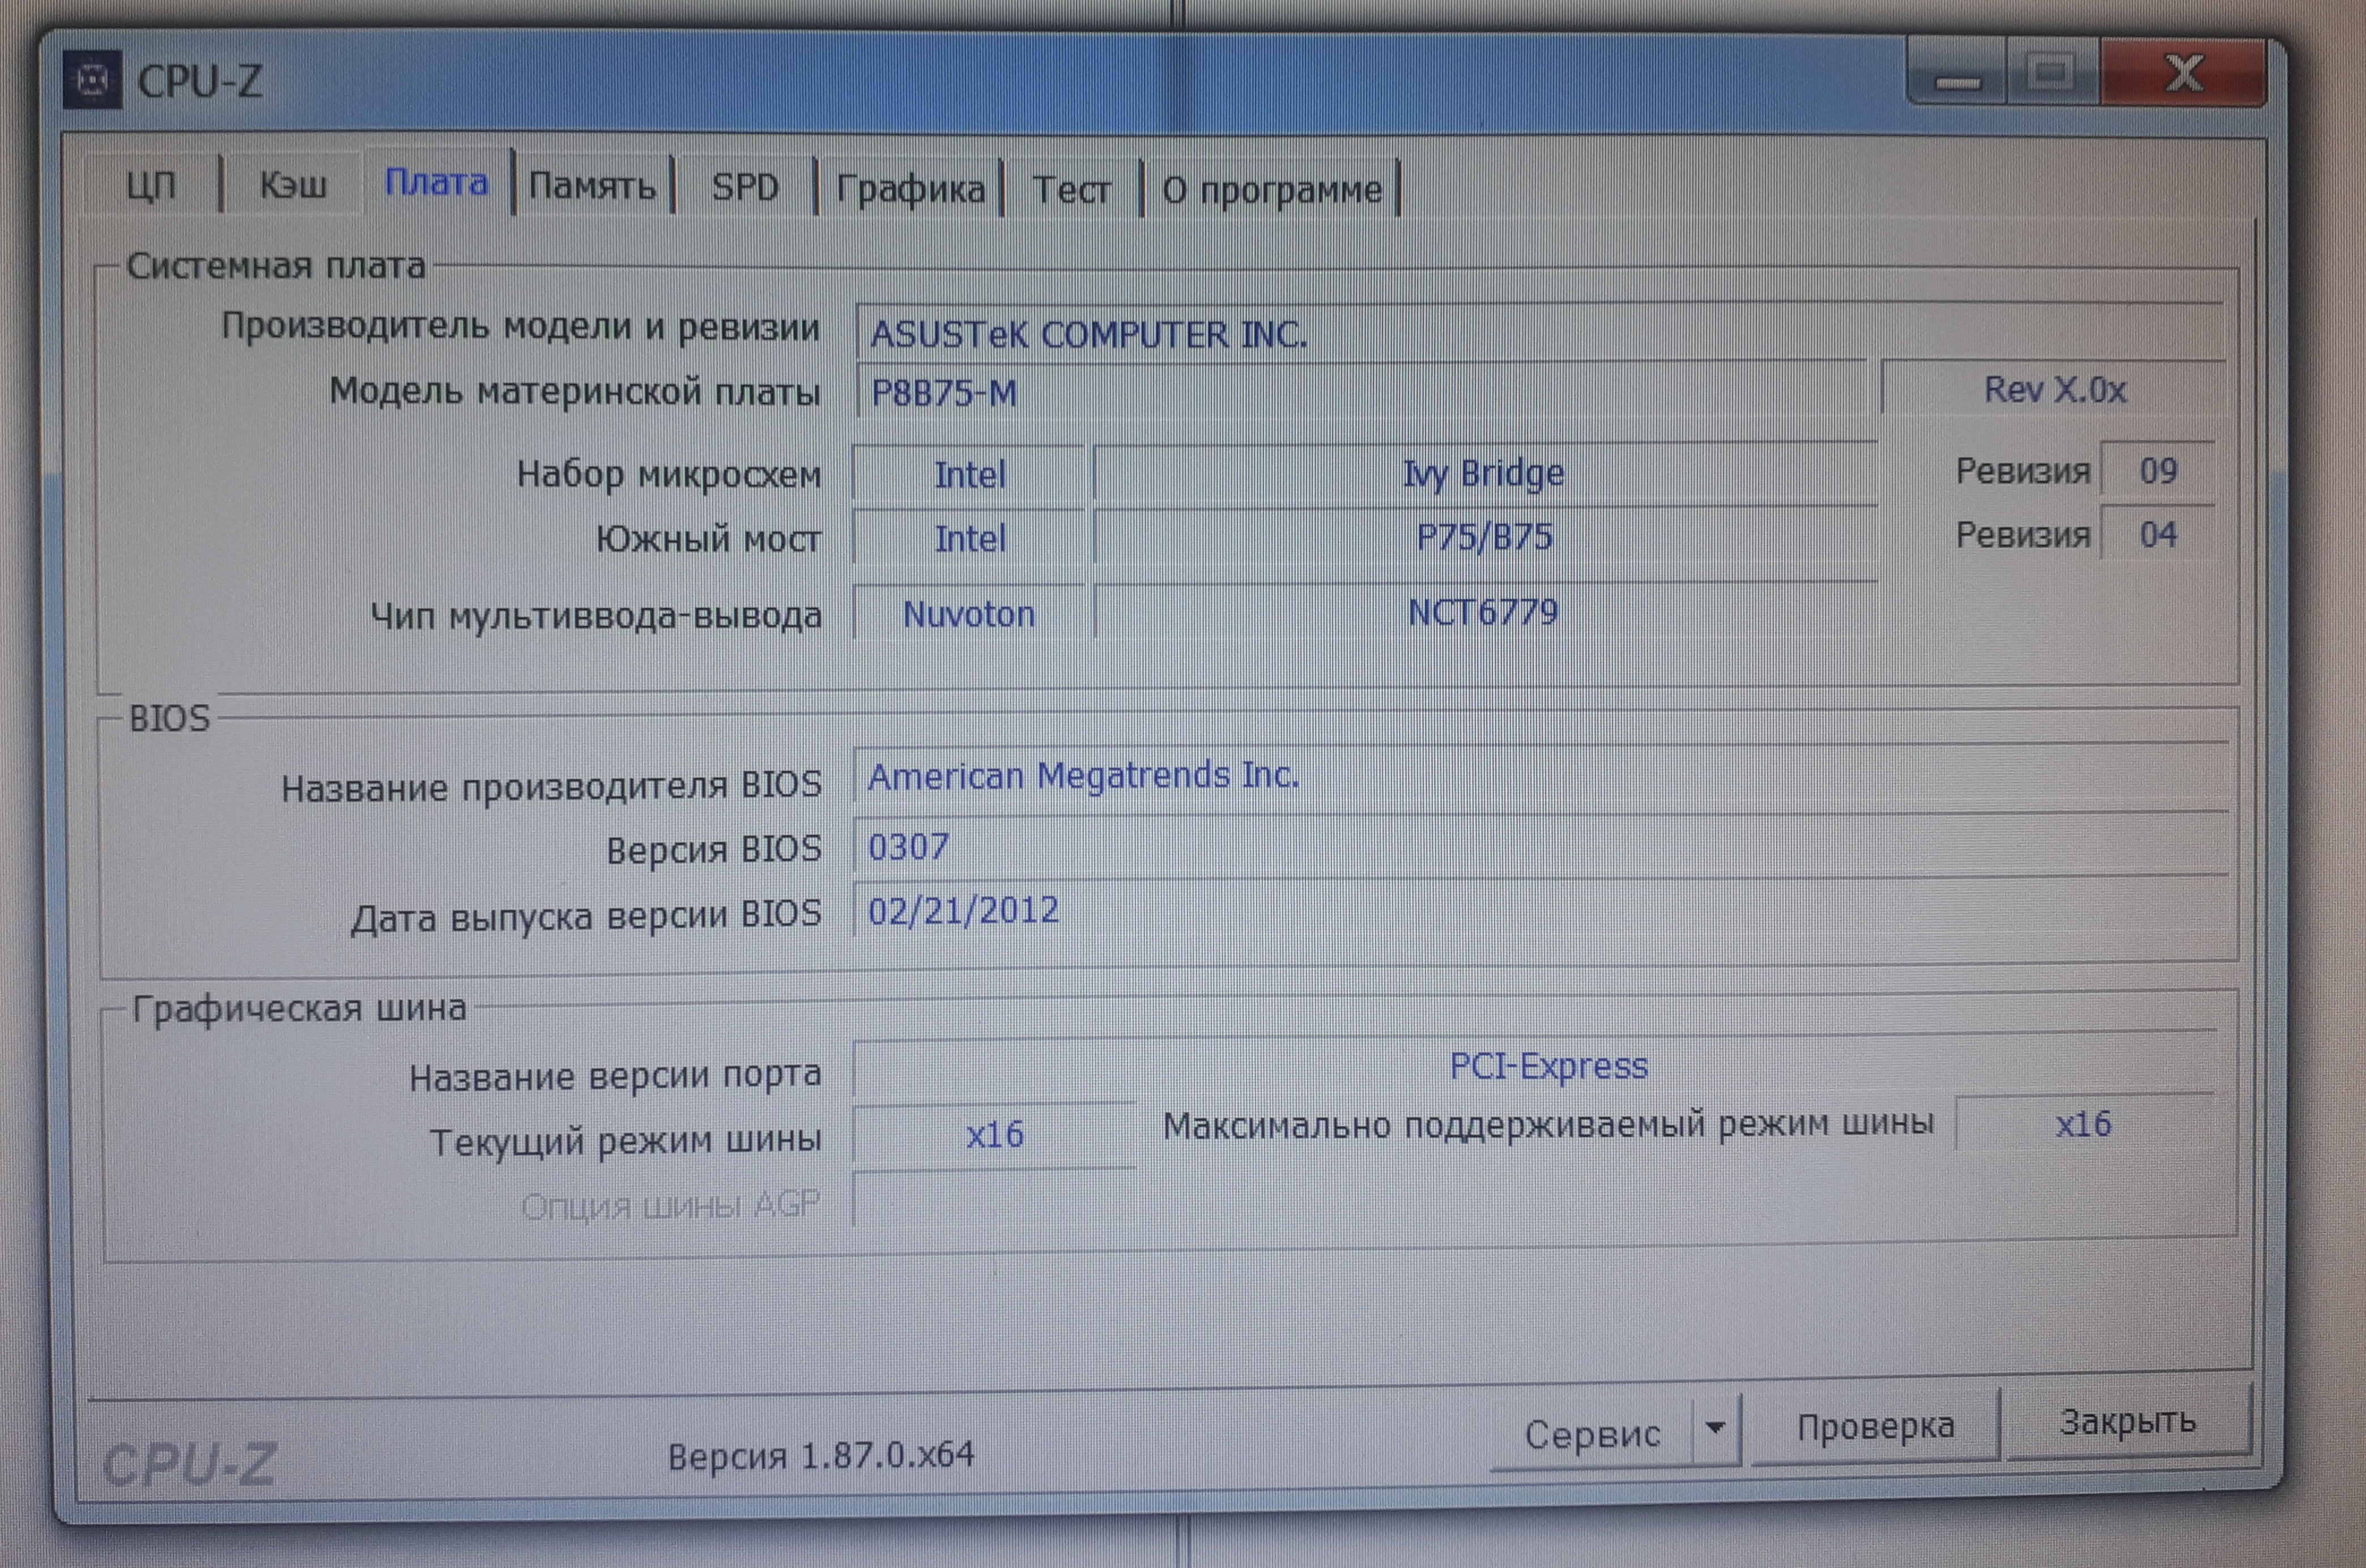Viewport: 2366px width, 1568px height.
Task: Open the Сервис dropdown arrow
Action: pos(1715,1428)
